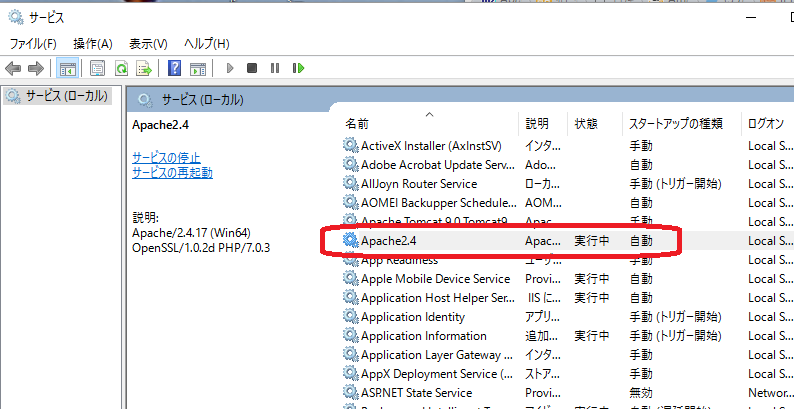Screen dimensions: 798x414
Task: Click the Start Service play icon
Action: (230, 68)
